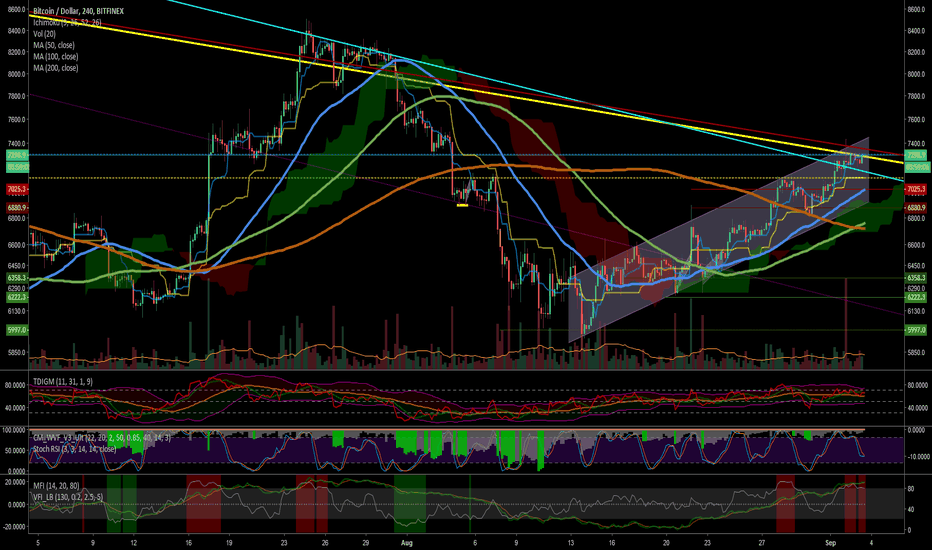This screenshot has height=550, width=932.
Task: Click the MA (50, close) legend label
Action: click(x=54, y=45)
